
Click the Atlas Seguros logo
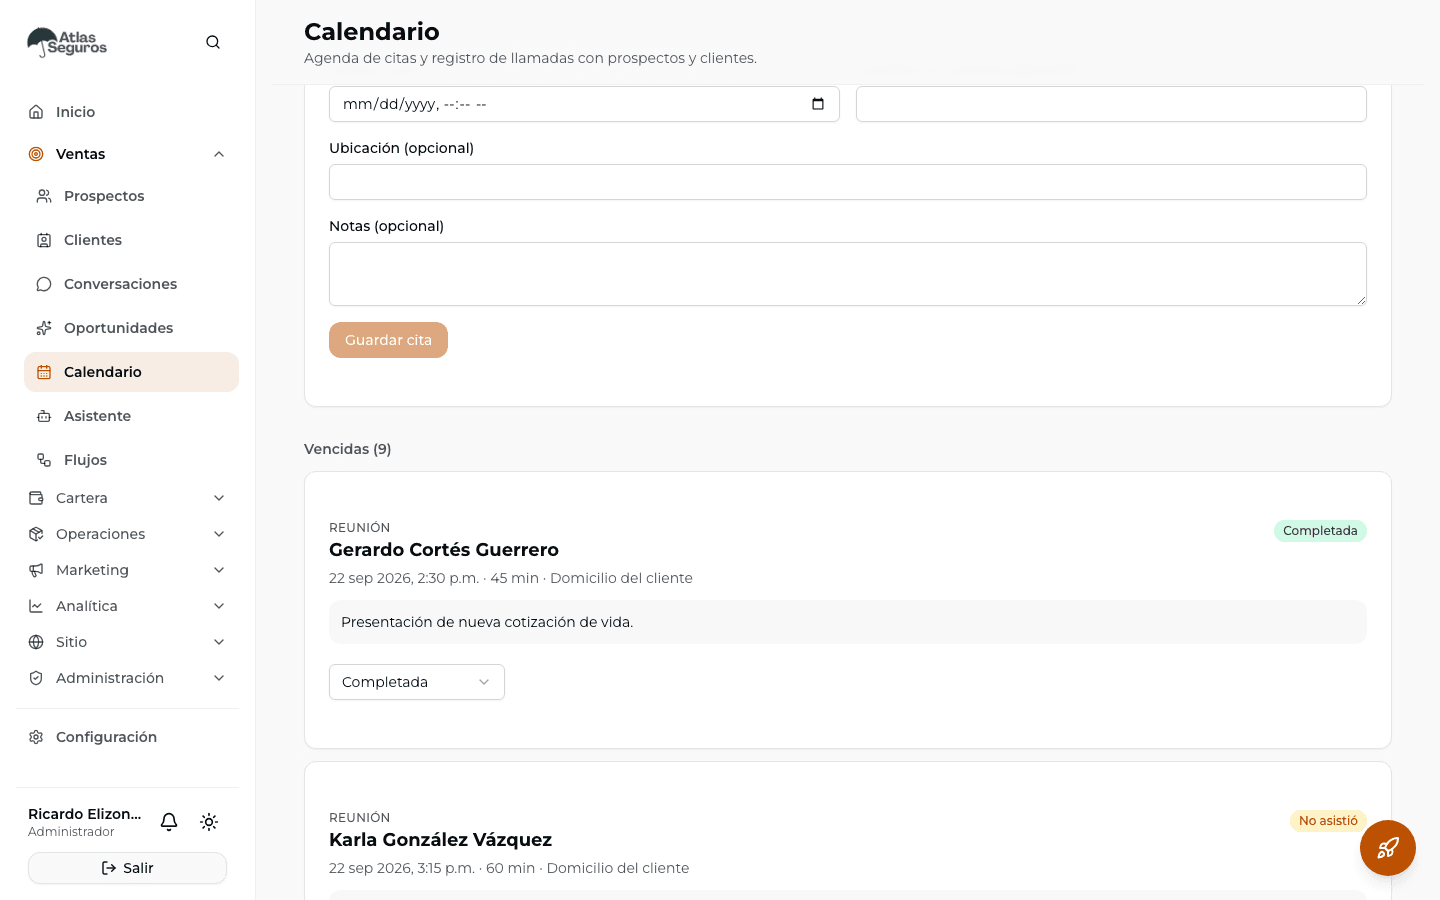[67, 42]
